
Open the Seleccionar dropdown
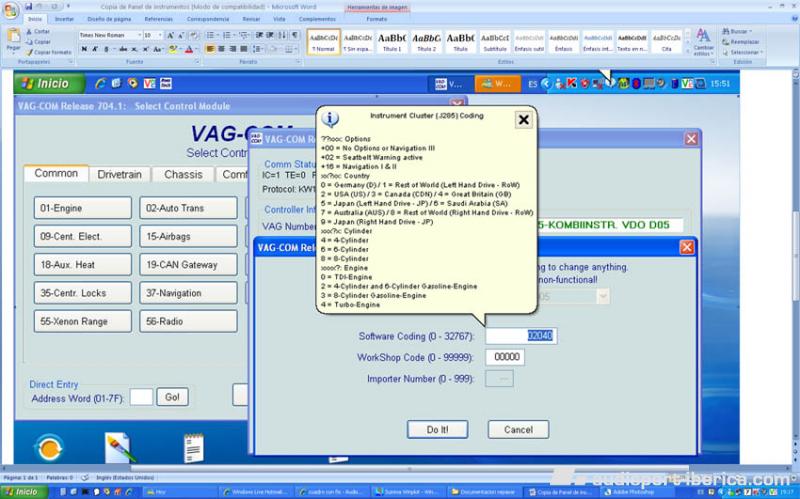pyautogui.click(x=743, y=52)
